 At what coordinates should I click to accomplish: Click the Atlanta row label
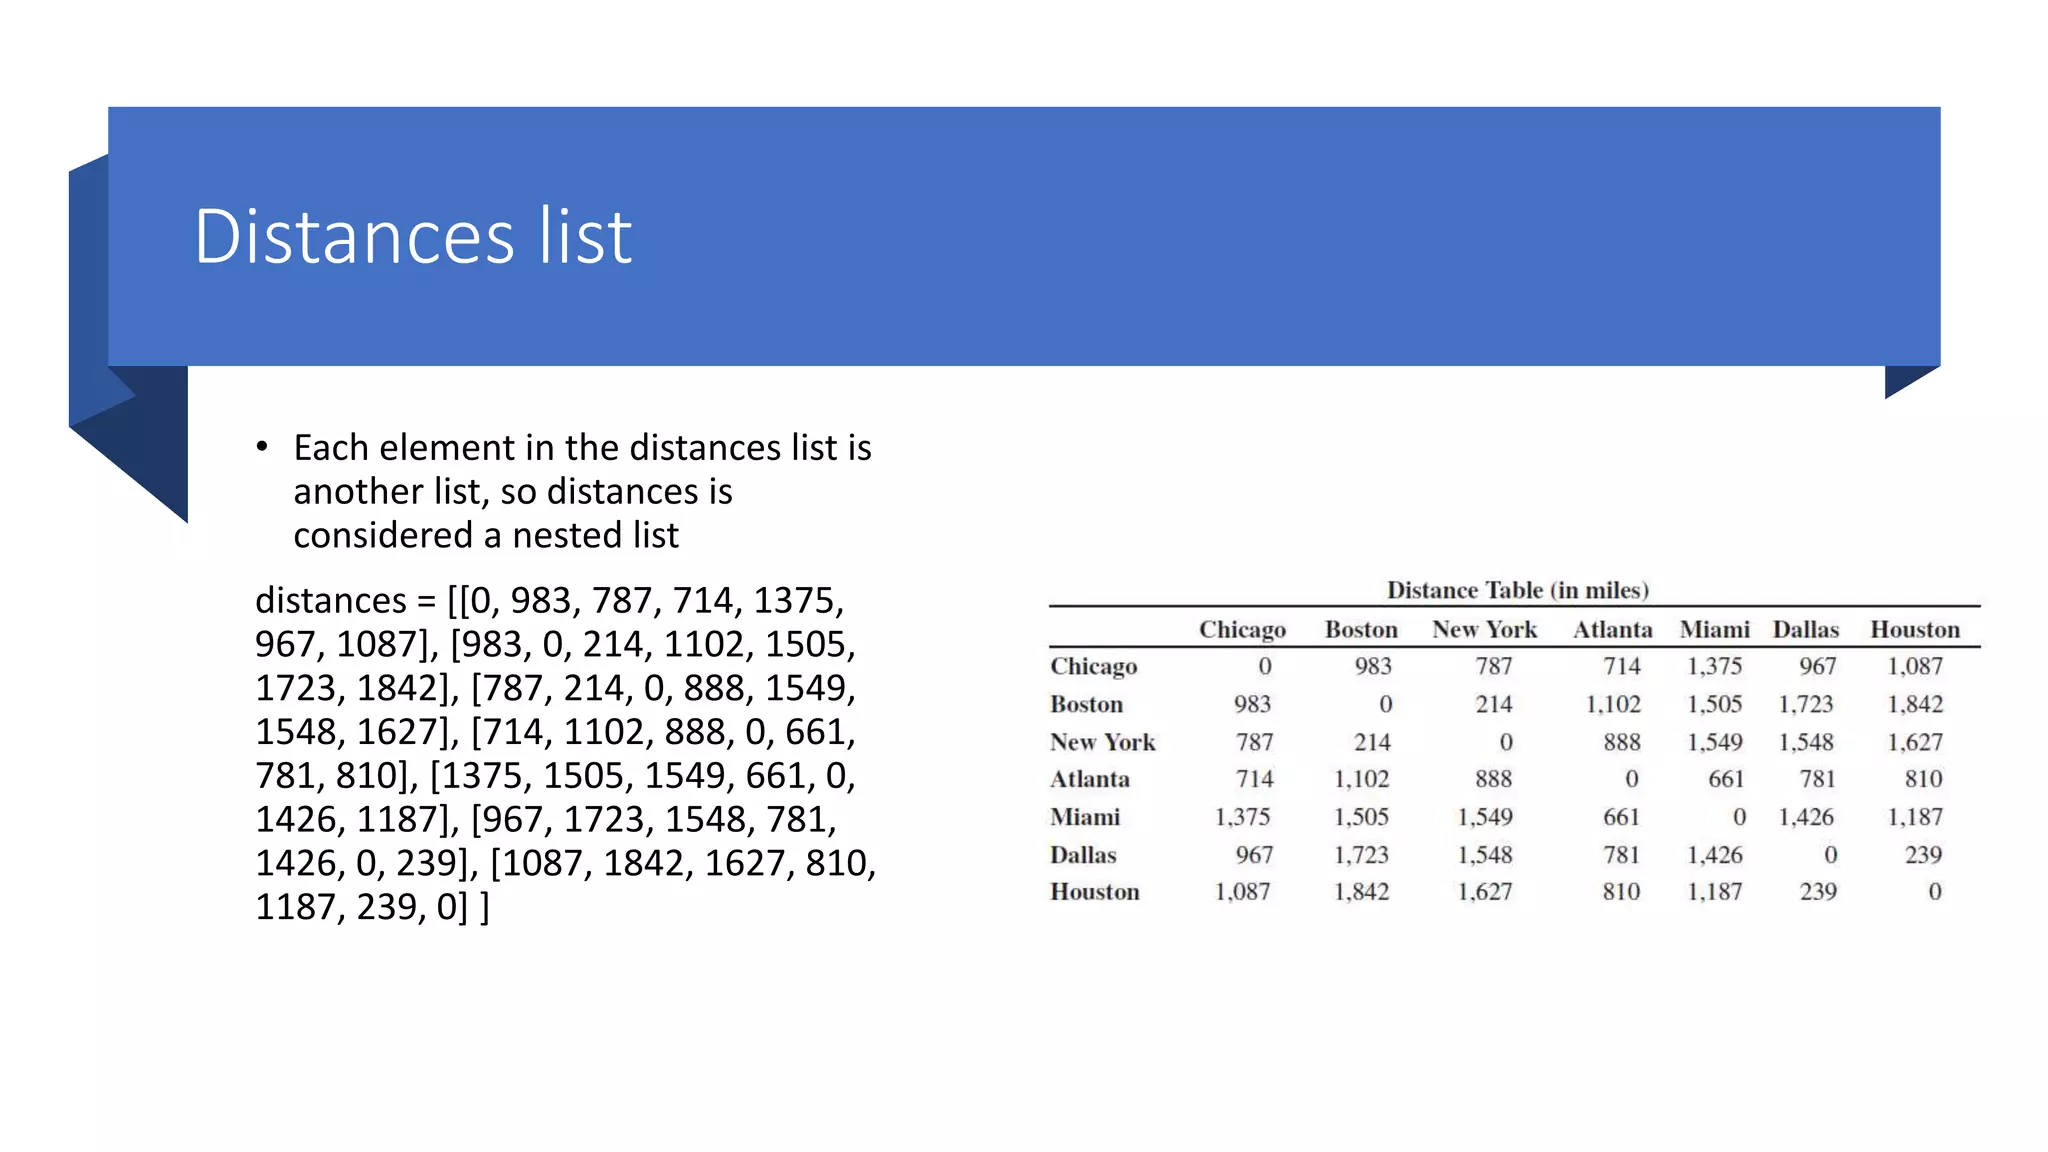(x=1089, y=779)
